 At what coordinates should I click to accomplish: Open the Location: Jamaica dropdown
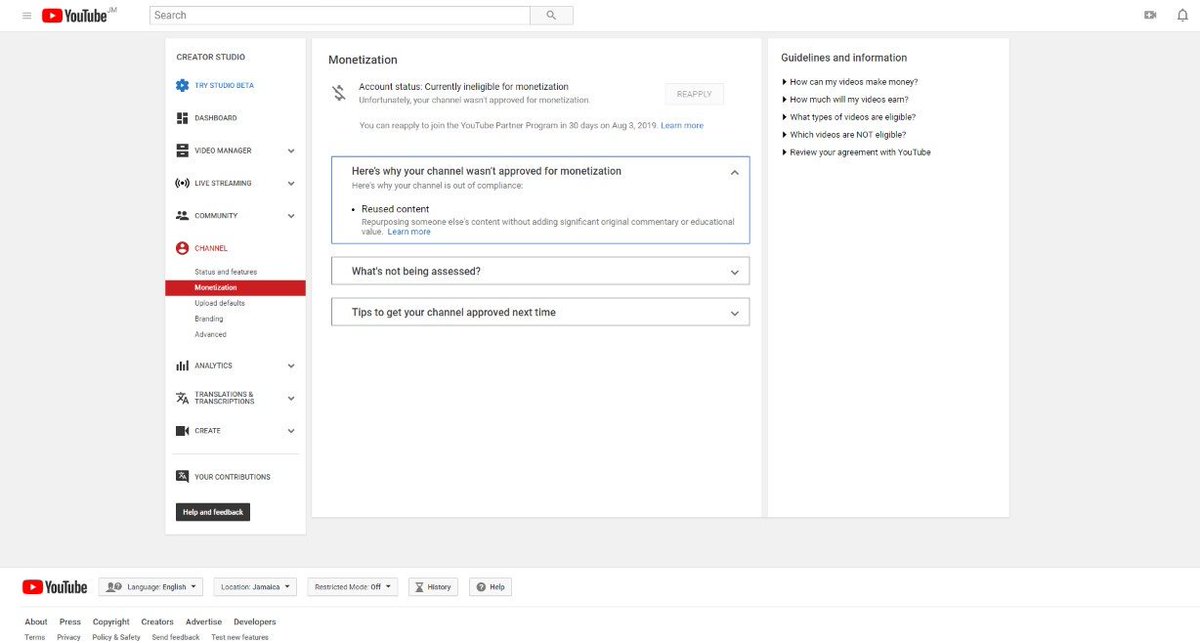pos(256,587)
